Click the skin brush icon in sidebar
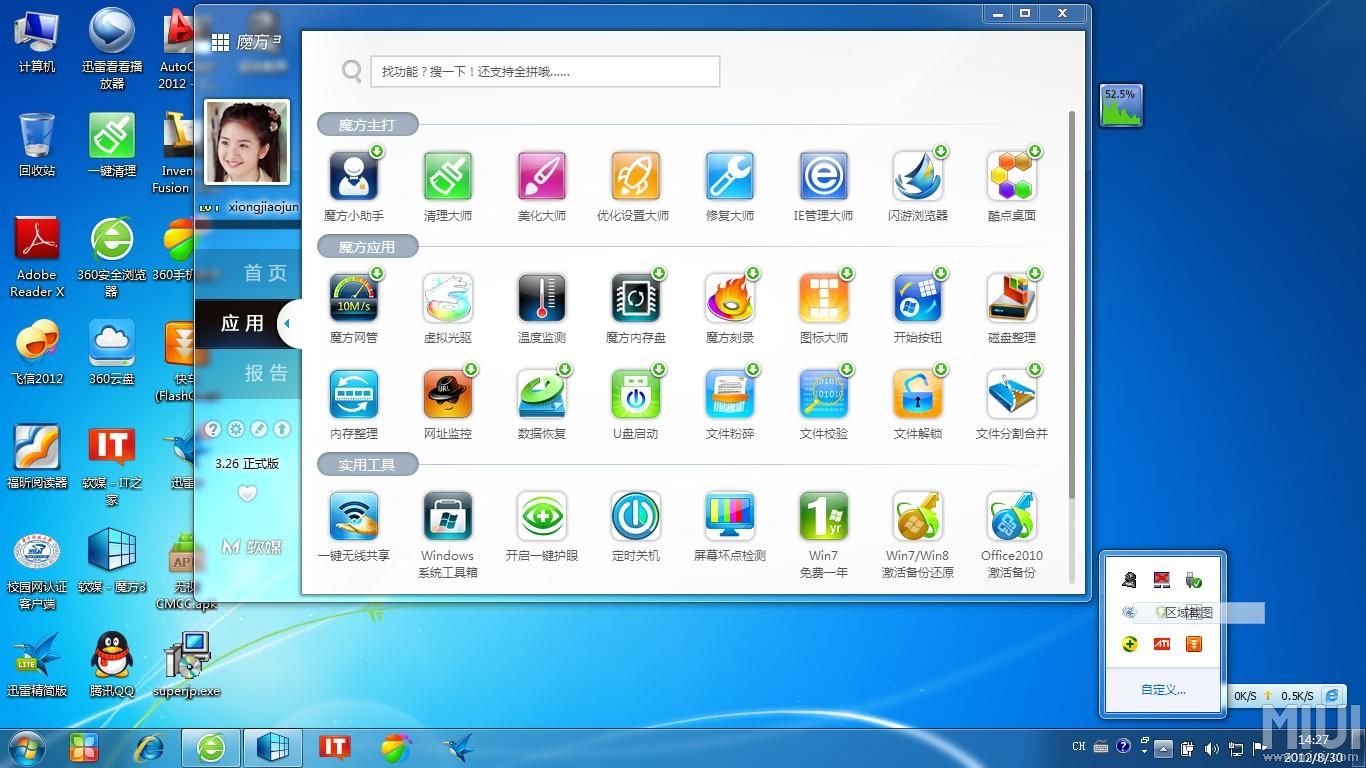 pos(259,429)
